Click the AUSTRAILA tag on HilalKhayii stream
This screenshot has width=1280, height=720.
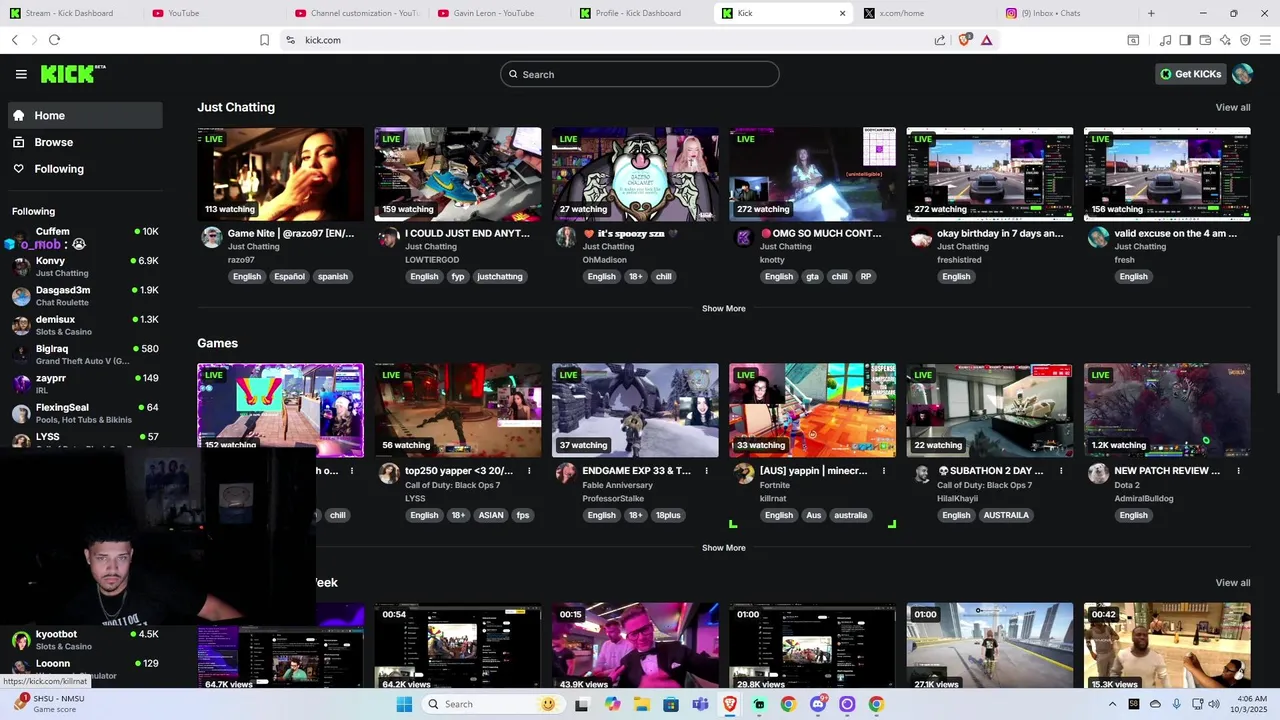[x=1006, y=516]
